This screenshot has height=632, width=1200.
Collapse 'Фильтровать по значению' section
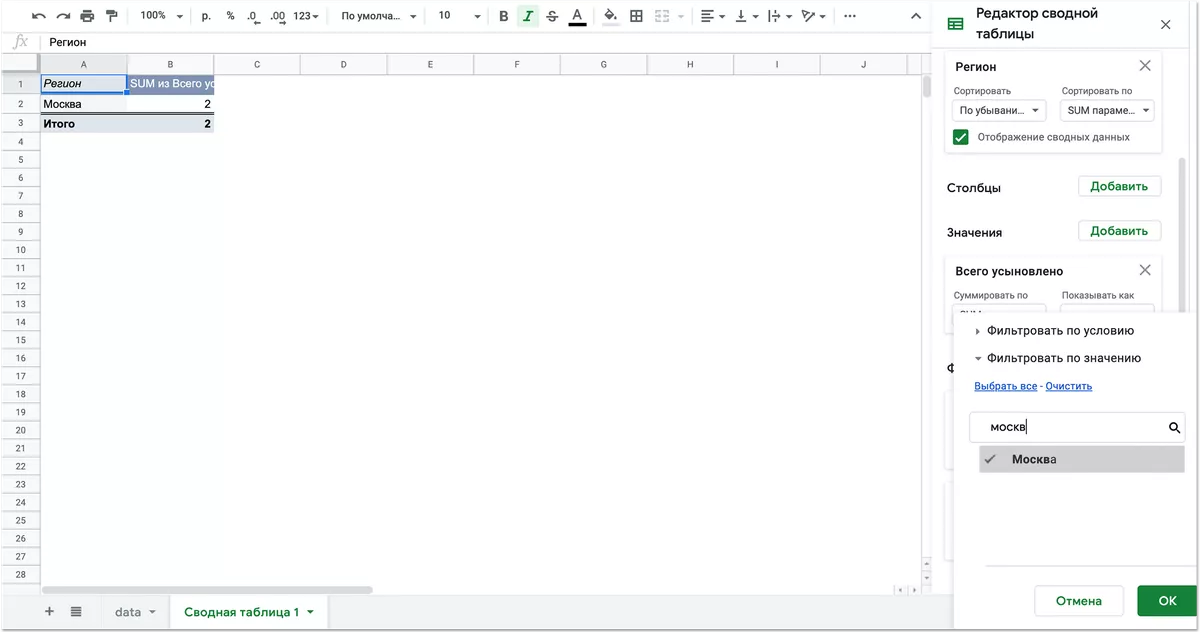pos(1058,358)
